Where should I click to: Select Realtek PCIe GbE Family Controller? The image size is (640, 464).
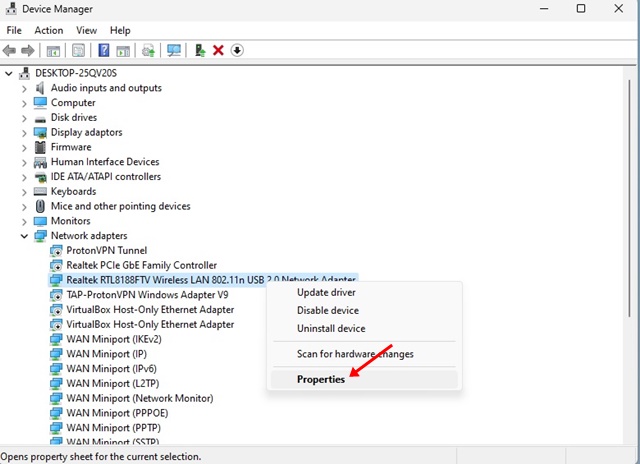141,265
